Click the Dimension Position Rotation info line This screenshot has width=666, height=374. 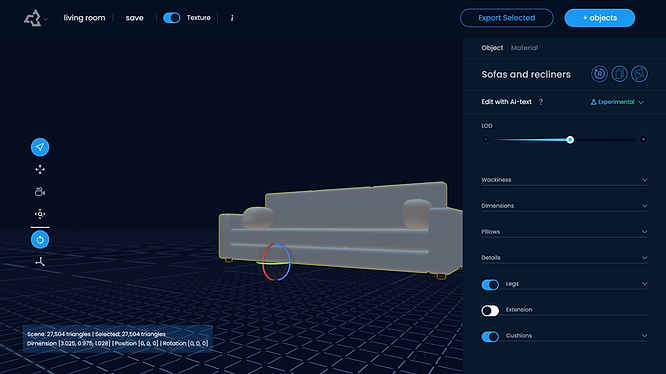(117, 343)
